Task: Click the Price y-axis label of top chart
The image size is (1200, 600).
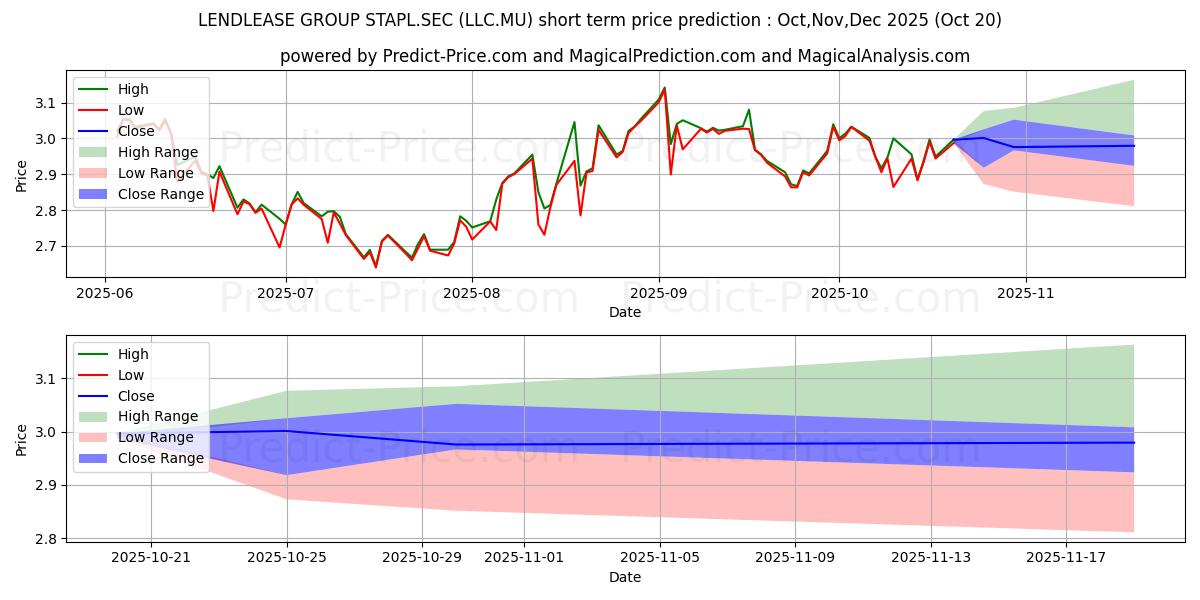Action: (22, 175)
